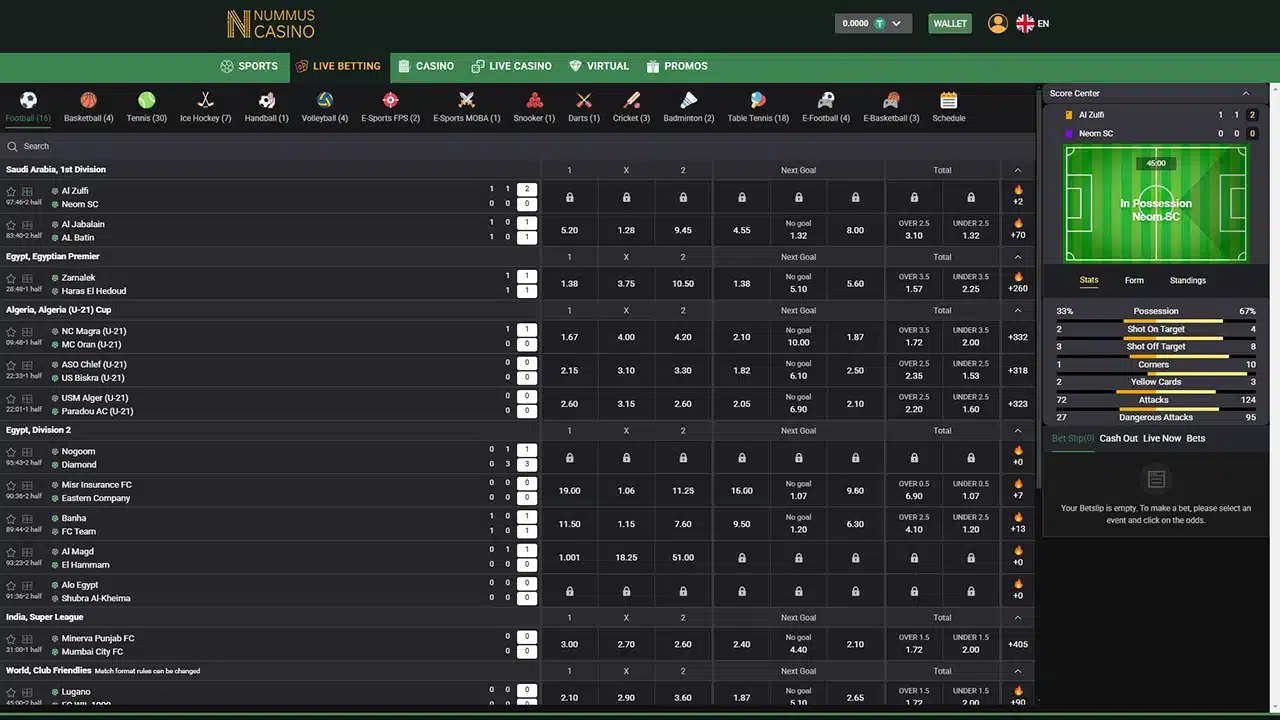Open the Live Casino navigation tab
Screen dimensions: 1280x720
tap(512, 66)
